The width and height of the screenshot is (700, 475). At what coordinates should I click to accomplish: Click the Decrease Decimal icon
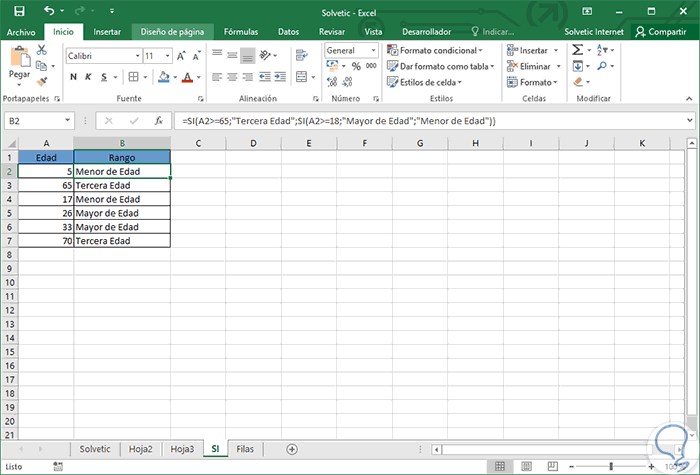pos(347,82)
